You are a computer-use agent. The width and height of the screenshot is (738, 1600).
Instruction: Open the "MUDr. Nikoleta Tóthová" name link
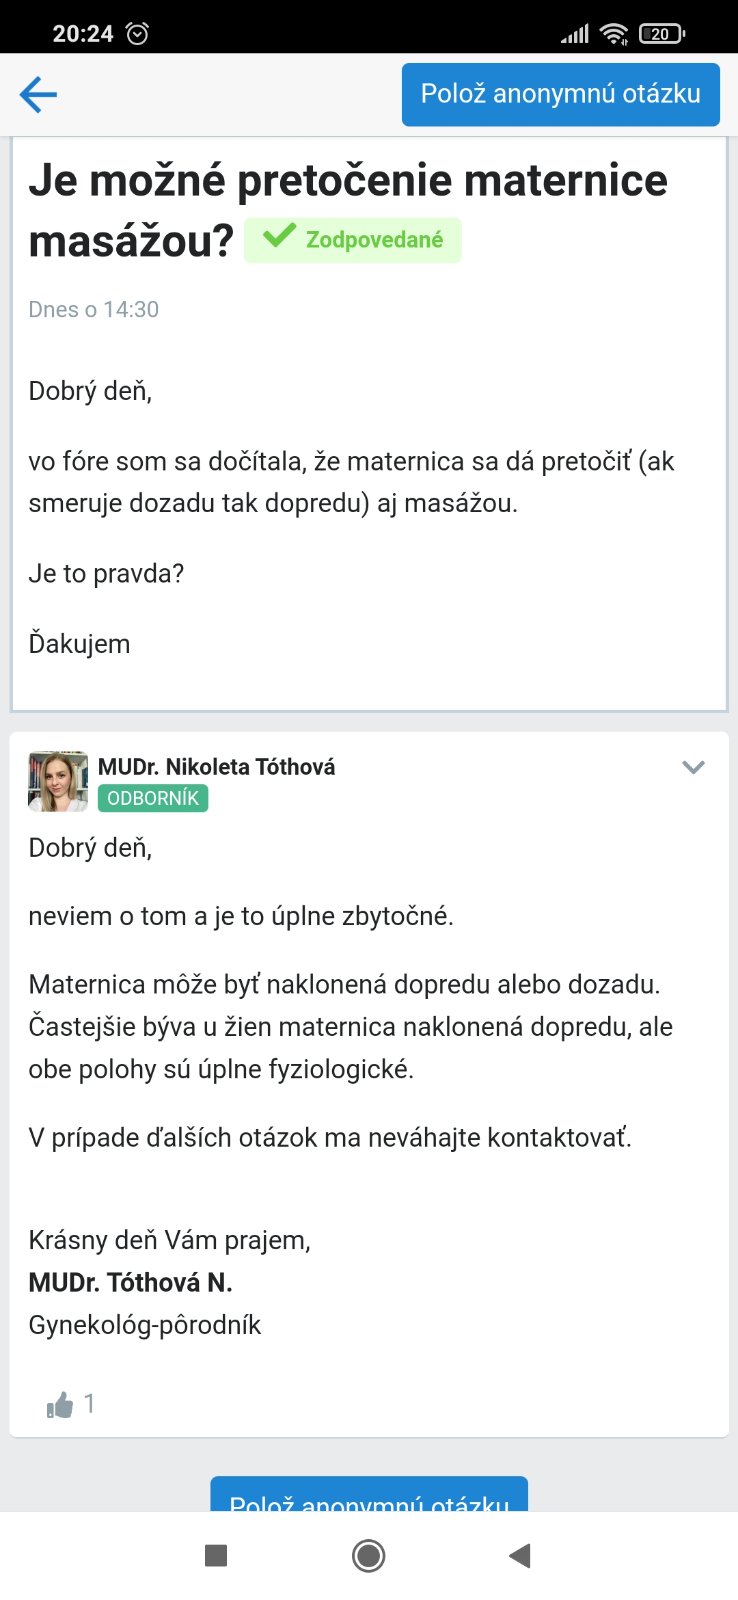pyautogui.click(x=216, y=767)
